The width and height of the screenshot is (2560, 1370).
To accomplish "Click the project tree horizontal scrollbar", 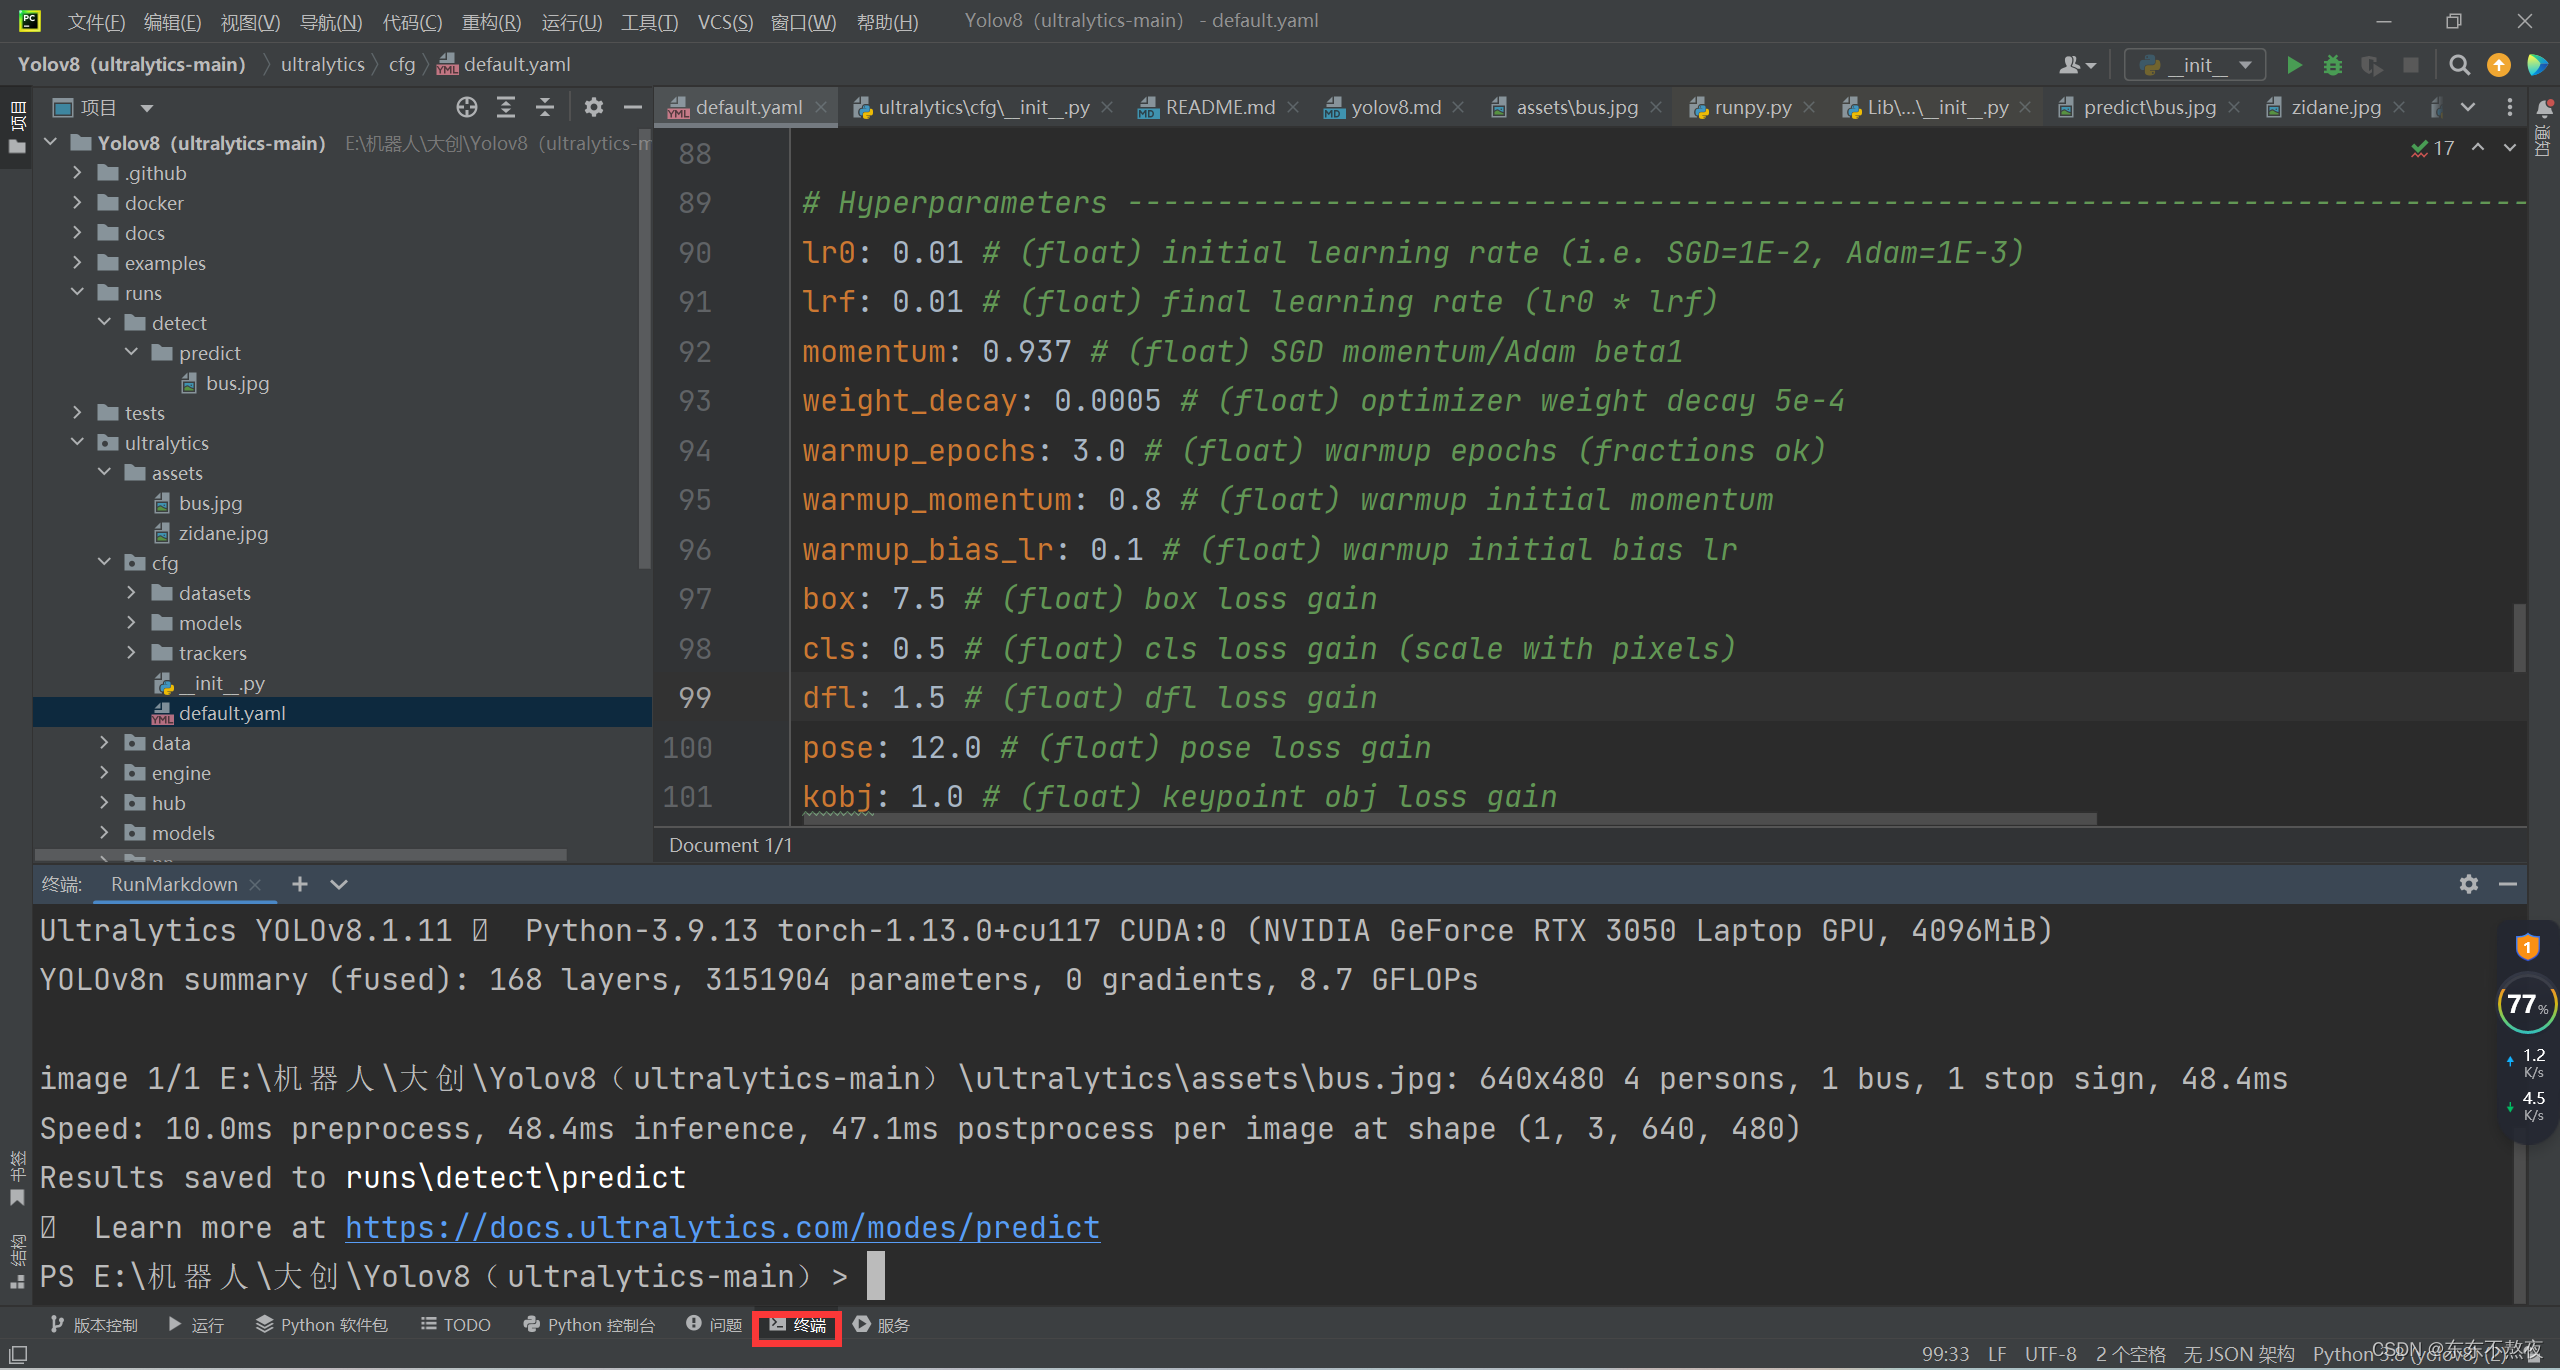I will (x=300, y=855).
